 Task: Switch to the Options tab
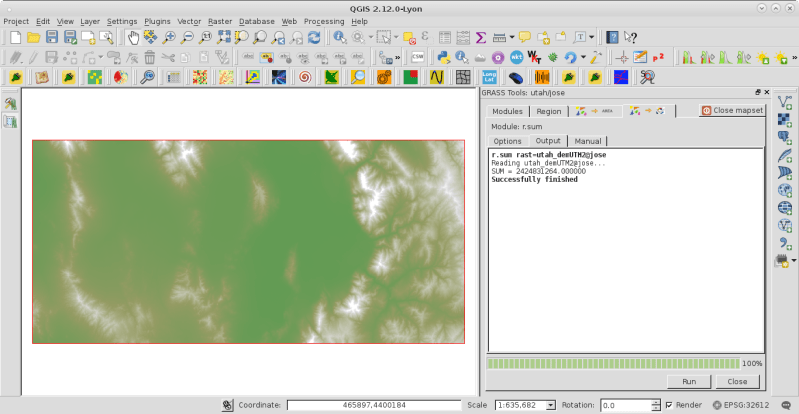508,141
